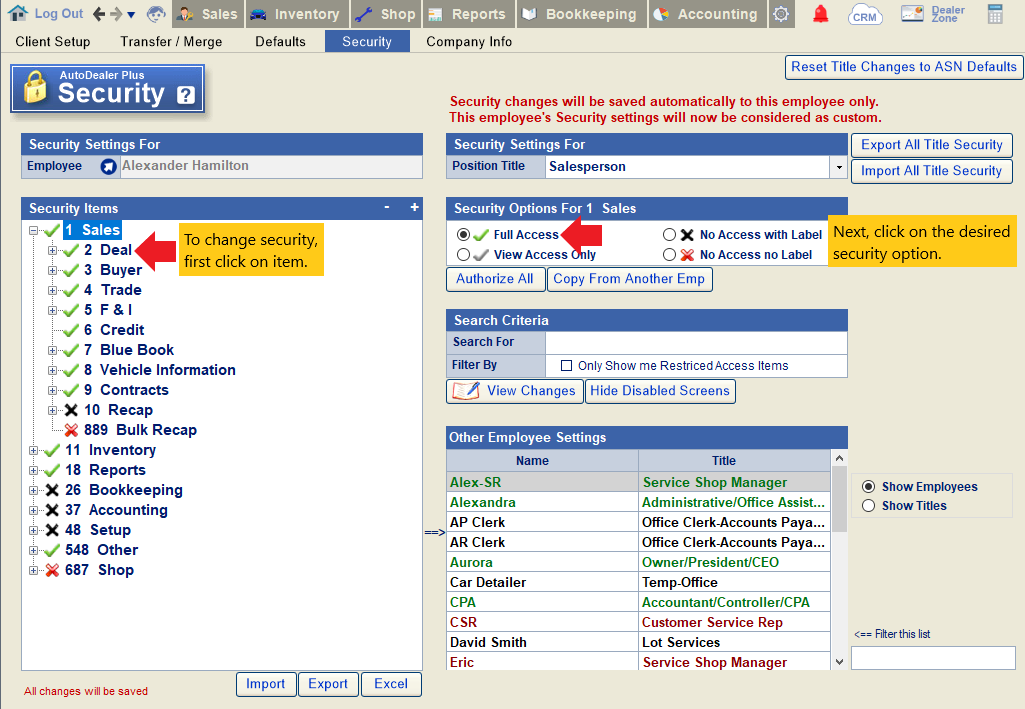The image size is (1025, 709).
Task: Select the Full Access radio option
Action: point(463,234)
